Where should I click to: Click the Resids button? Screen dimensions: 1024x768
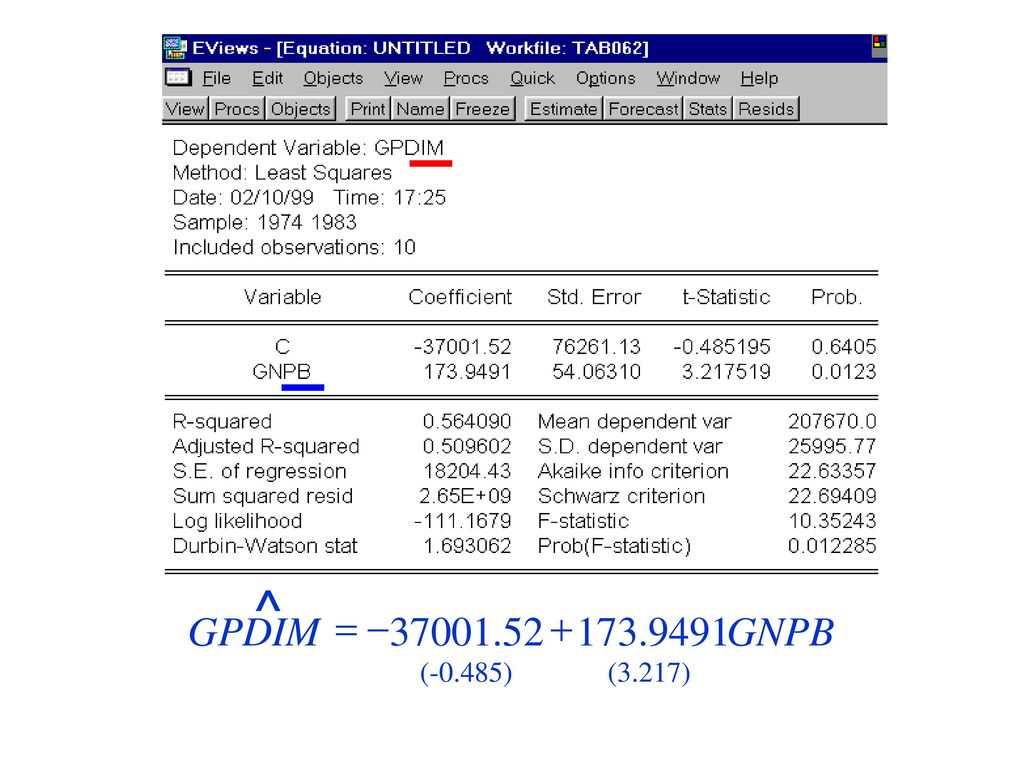tap(766, 108)
